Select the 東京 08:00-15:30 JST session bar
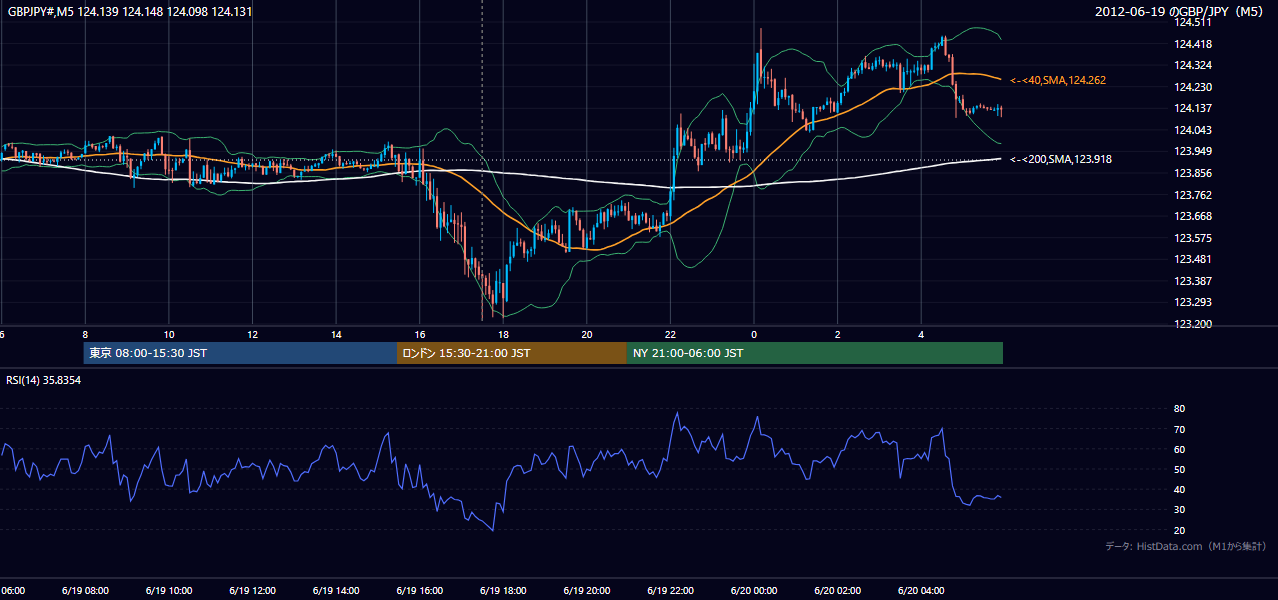Image resolution: width=1278 pixels, height=600 pixels. tap(240, 353)
